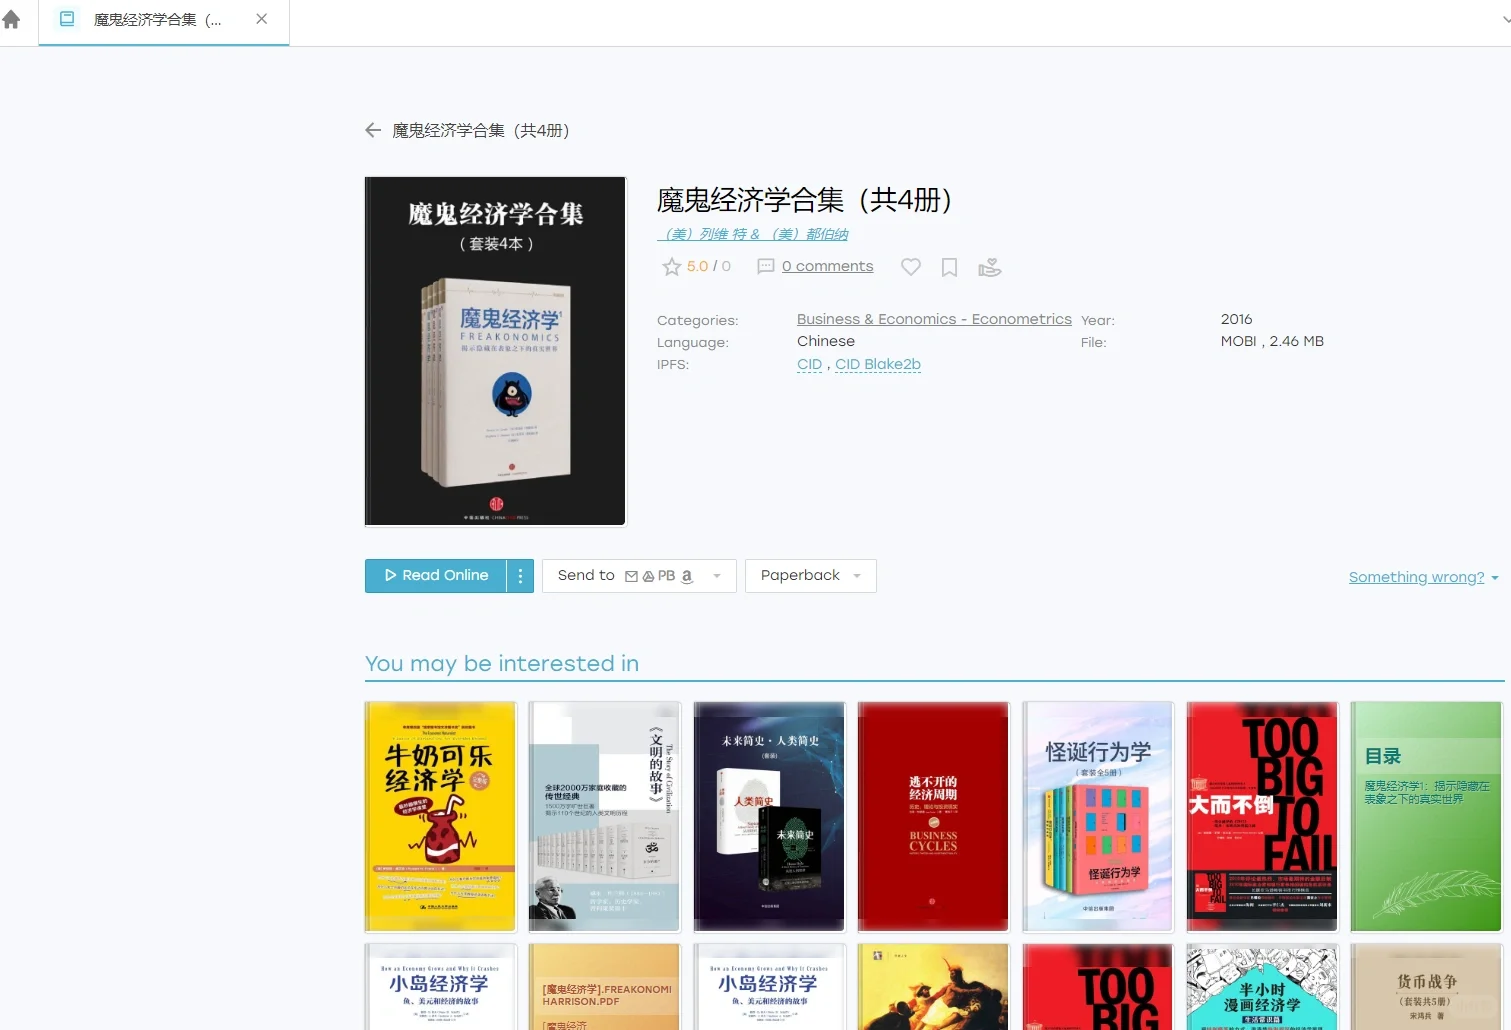The image size is (1511, 1030).
Task: Mark the book as favorite with heart
Action: (910, 267)
